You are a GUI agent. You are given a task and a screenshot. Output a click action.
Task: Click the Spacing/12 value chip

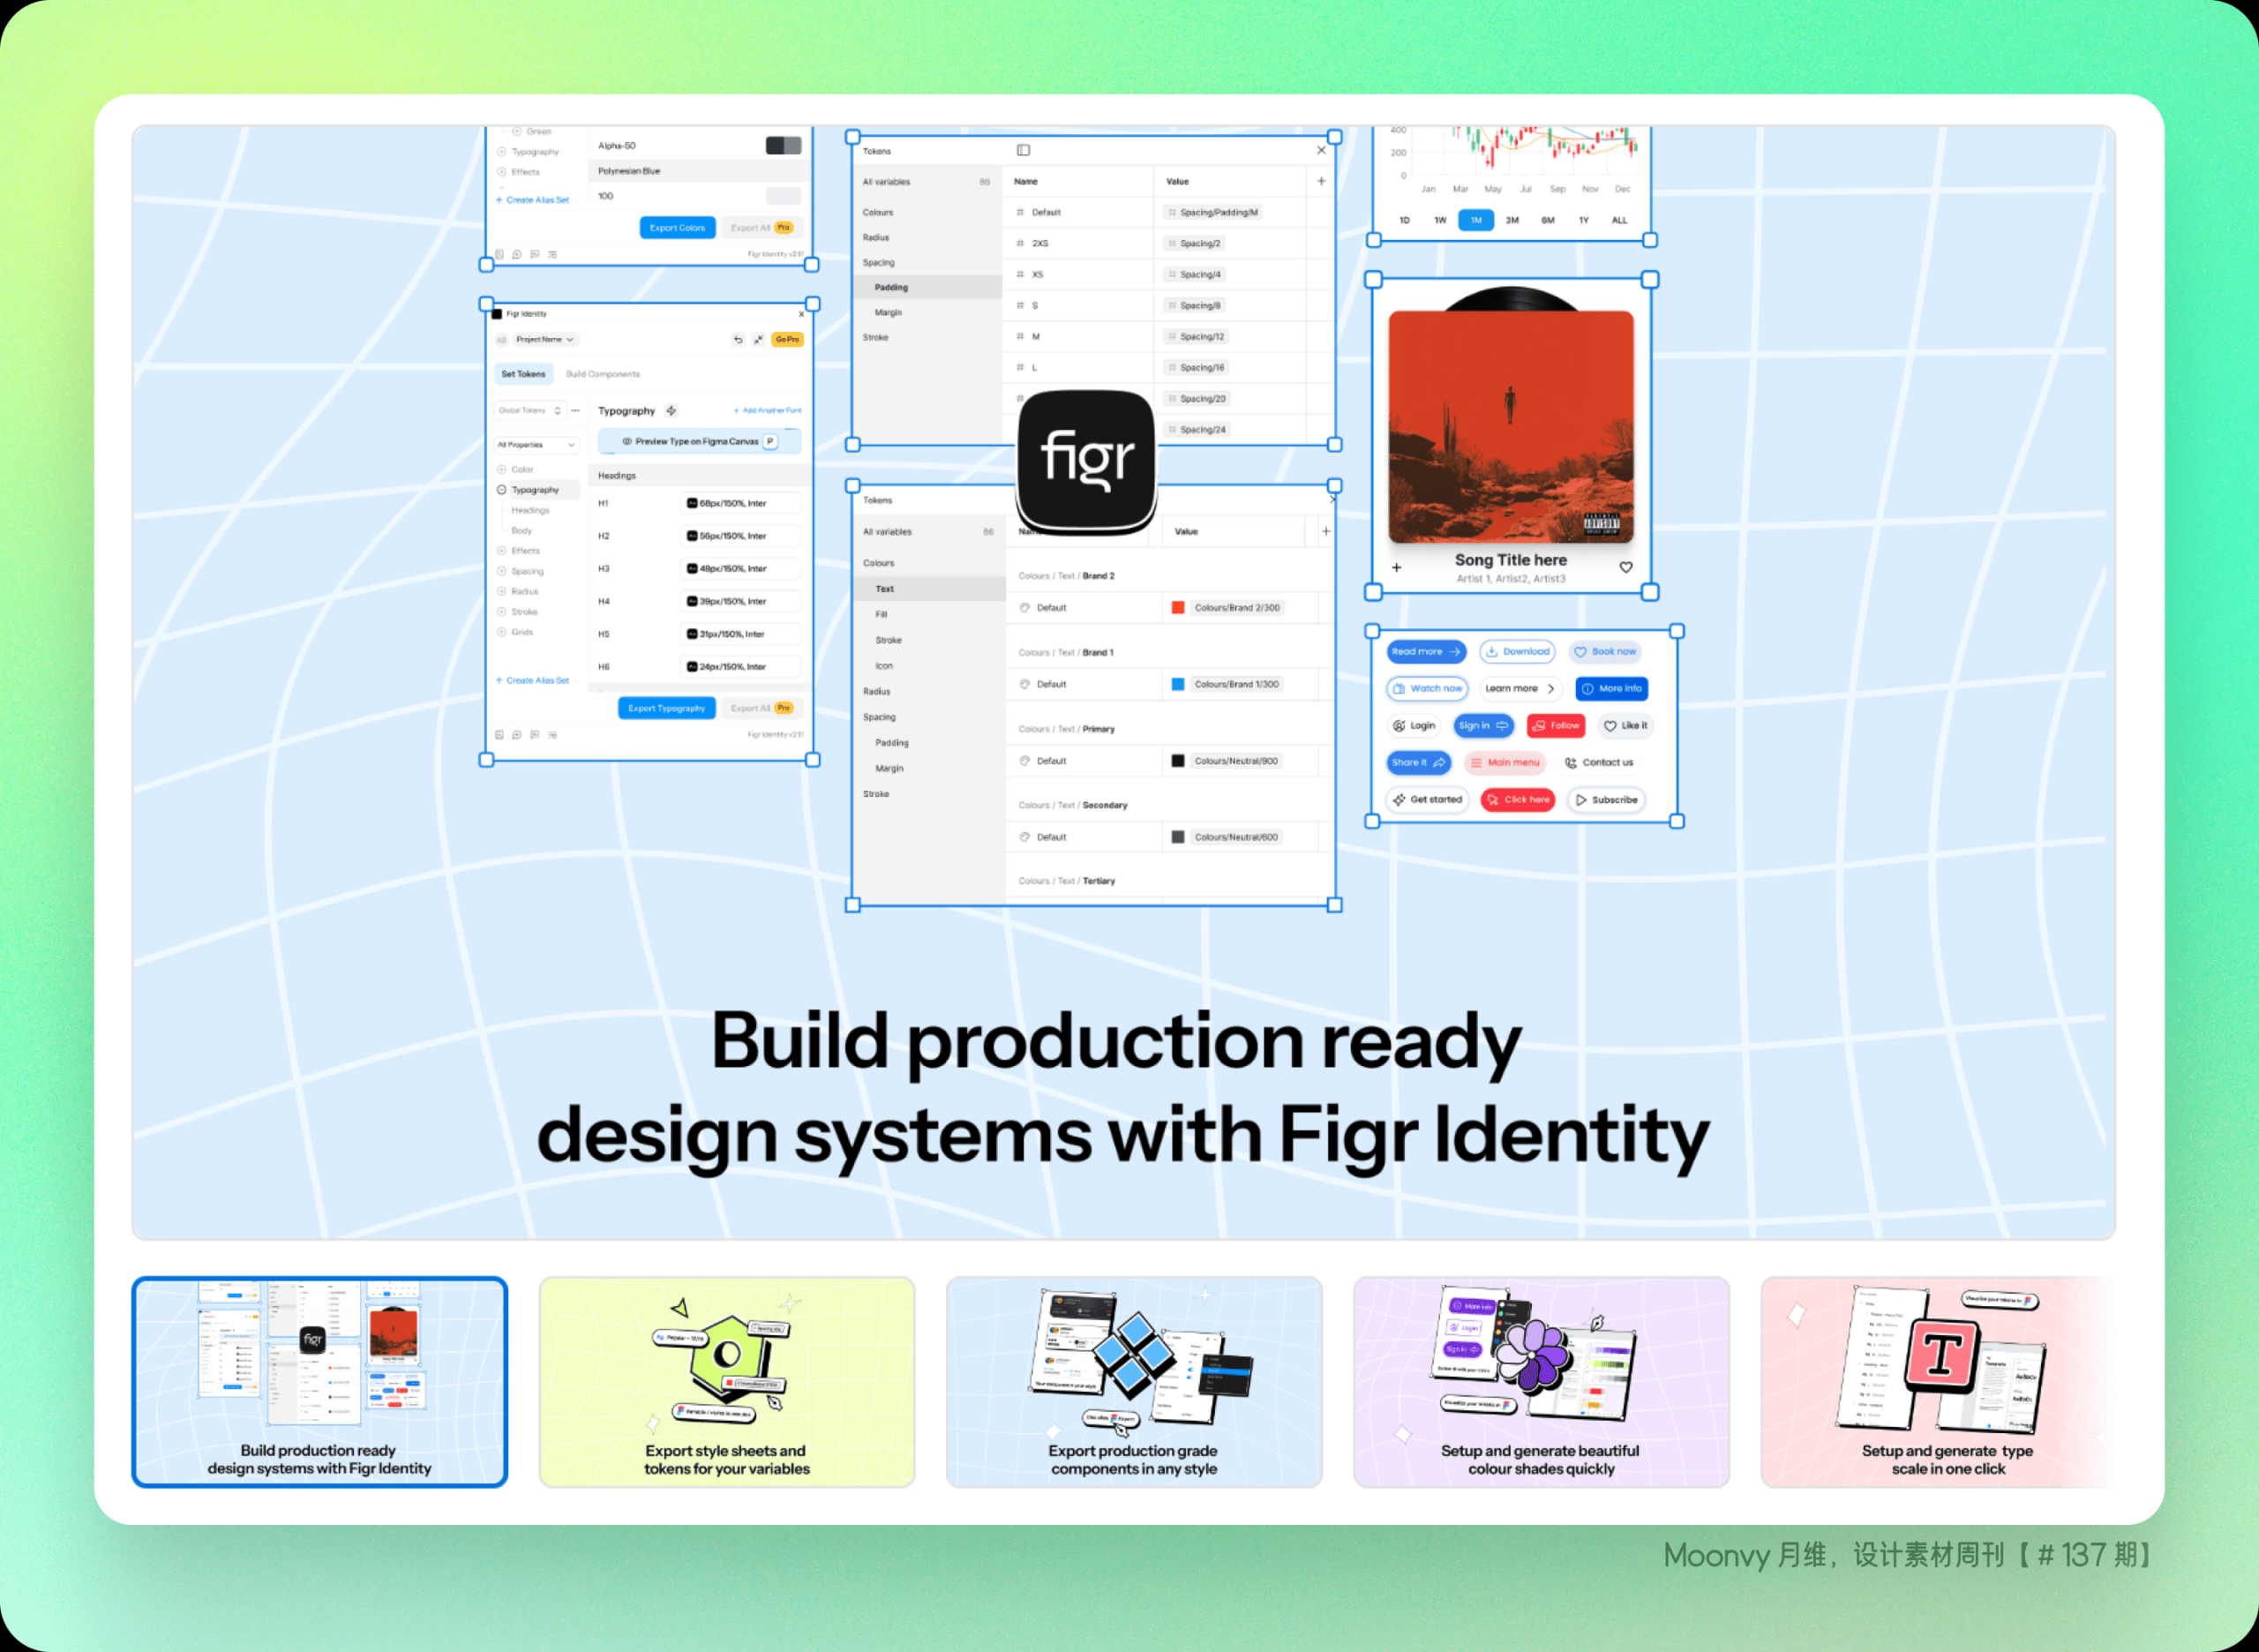pos(1196,337)
